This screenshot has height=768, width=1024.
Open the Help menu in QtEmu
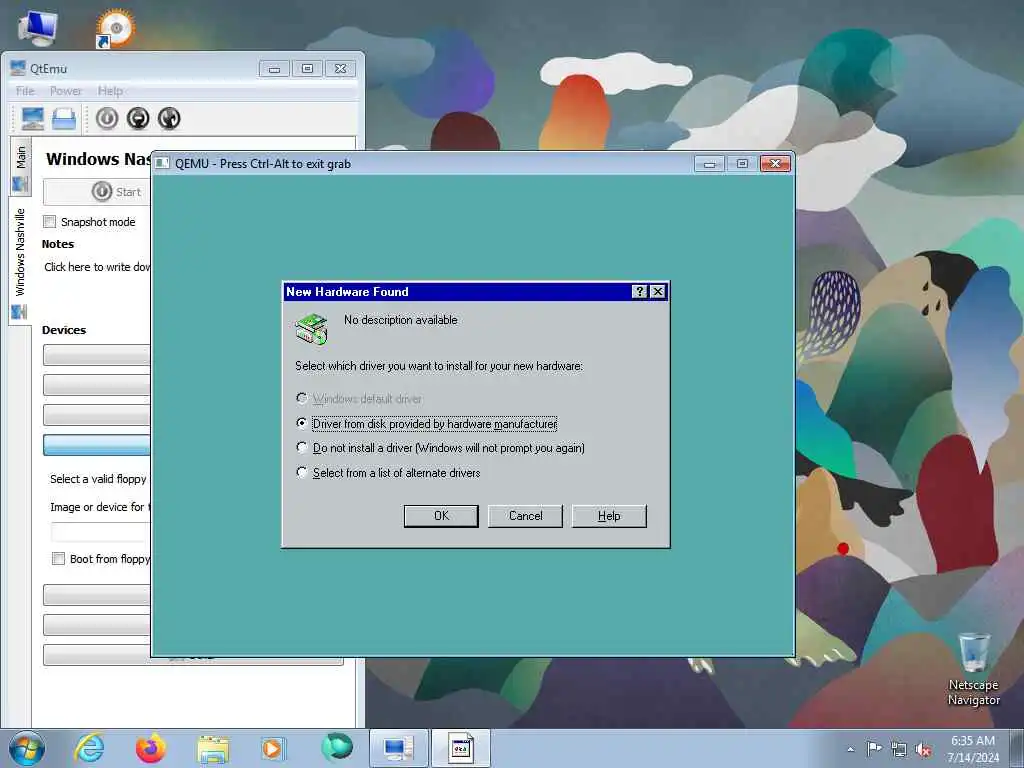[x=110, y=91]
